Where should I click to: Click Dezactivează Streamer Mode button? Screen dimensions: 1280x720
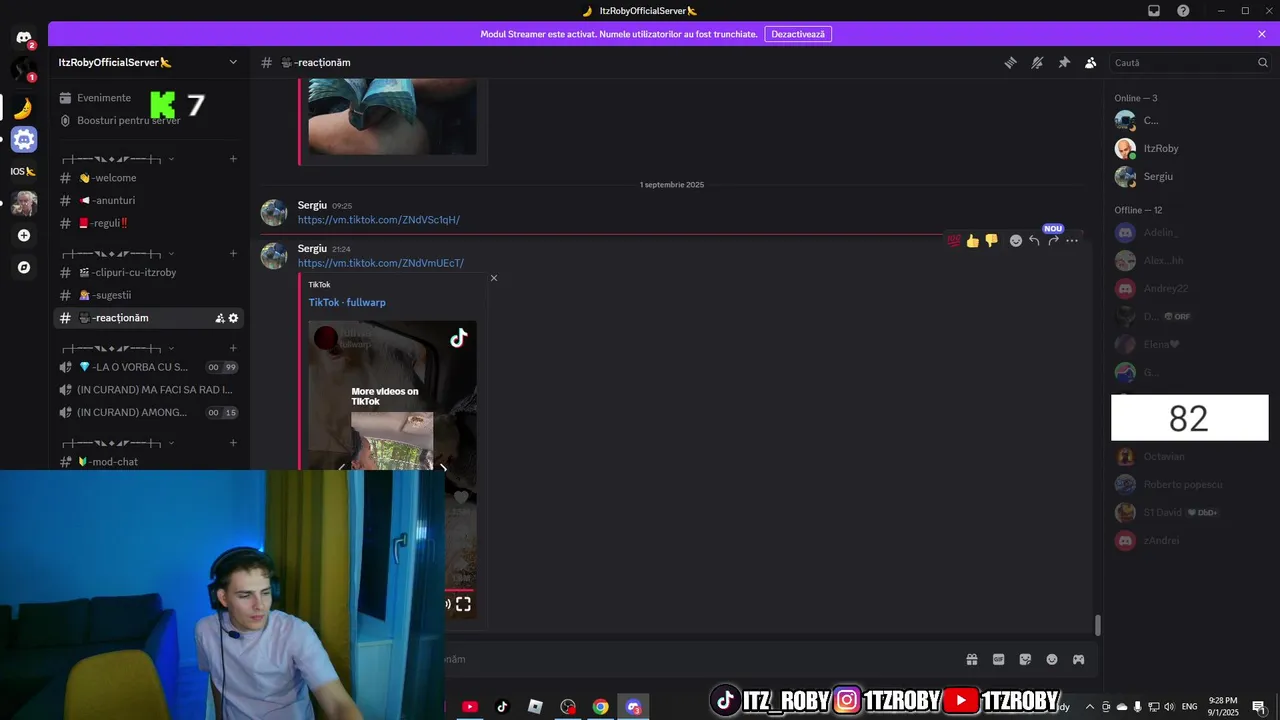(x=798, y=34)
